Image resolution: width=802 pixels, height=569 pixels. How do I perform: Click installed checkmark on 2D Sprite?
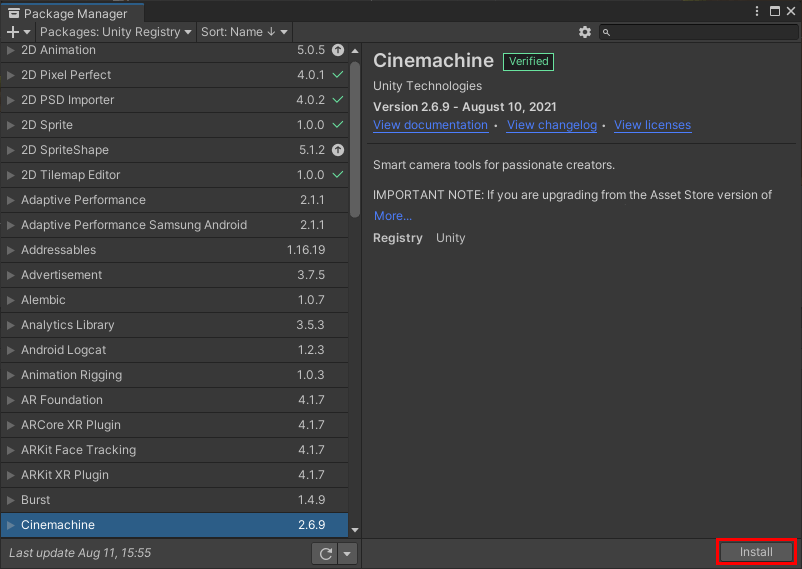coord(338,125)
